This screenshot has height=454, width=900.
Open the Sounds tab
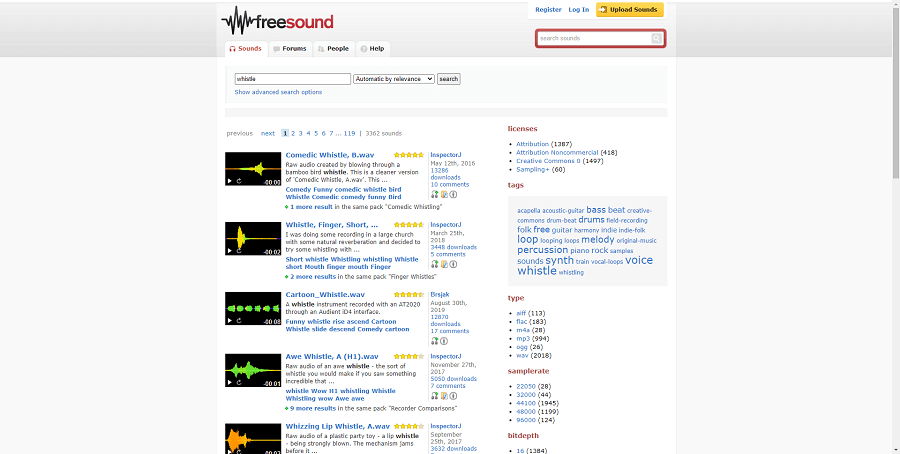[245, 49]
